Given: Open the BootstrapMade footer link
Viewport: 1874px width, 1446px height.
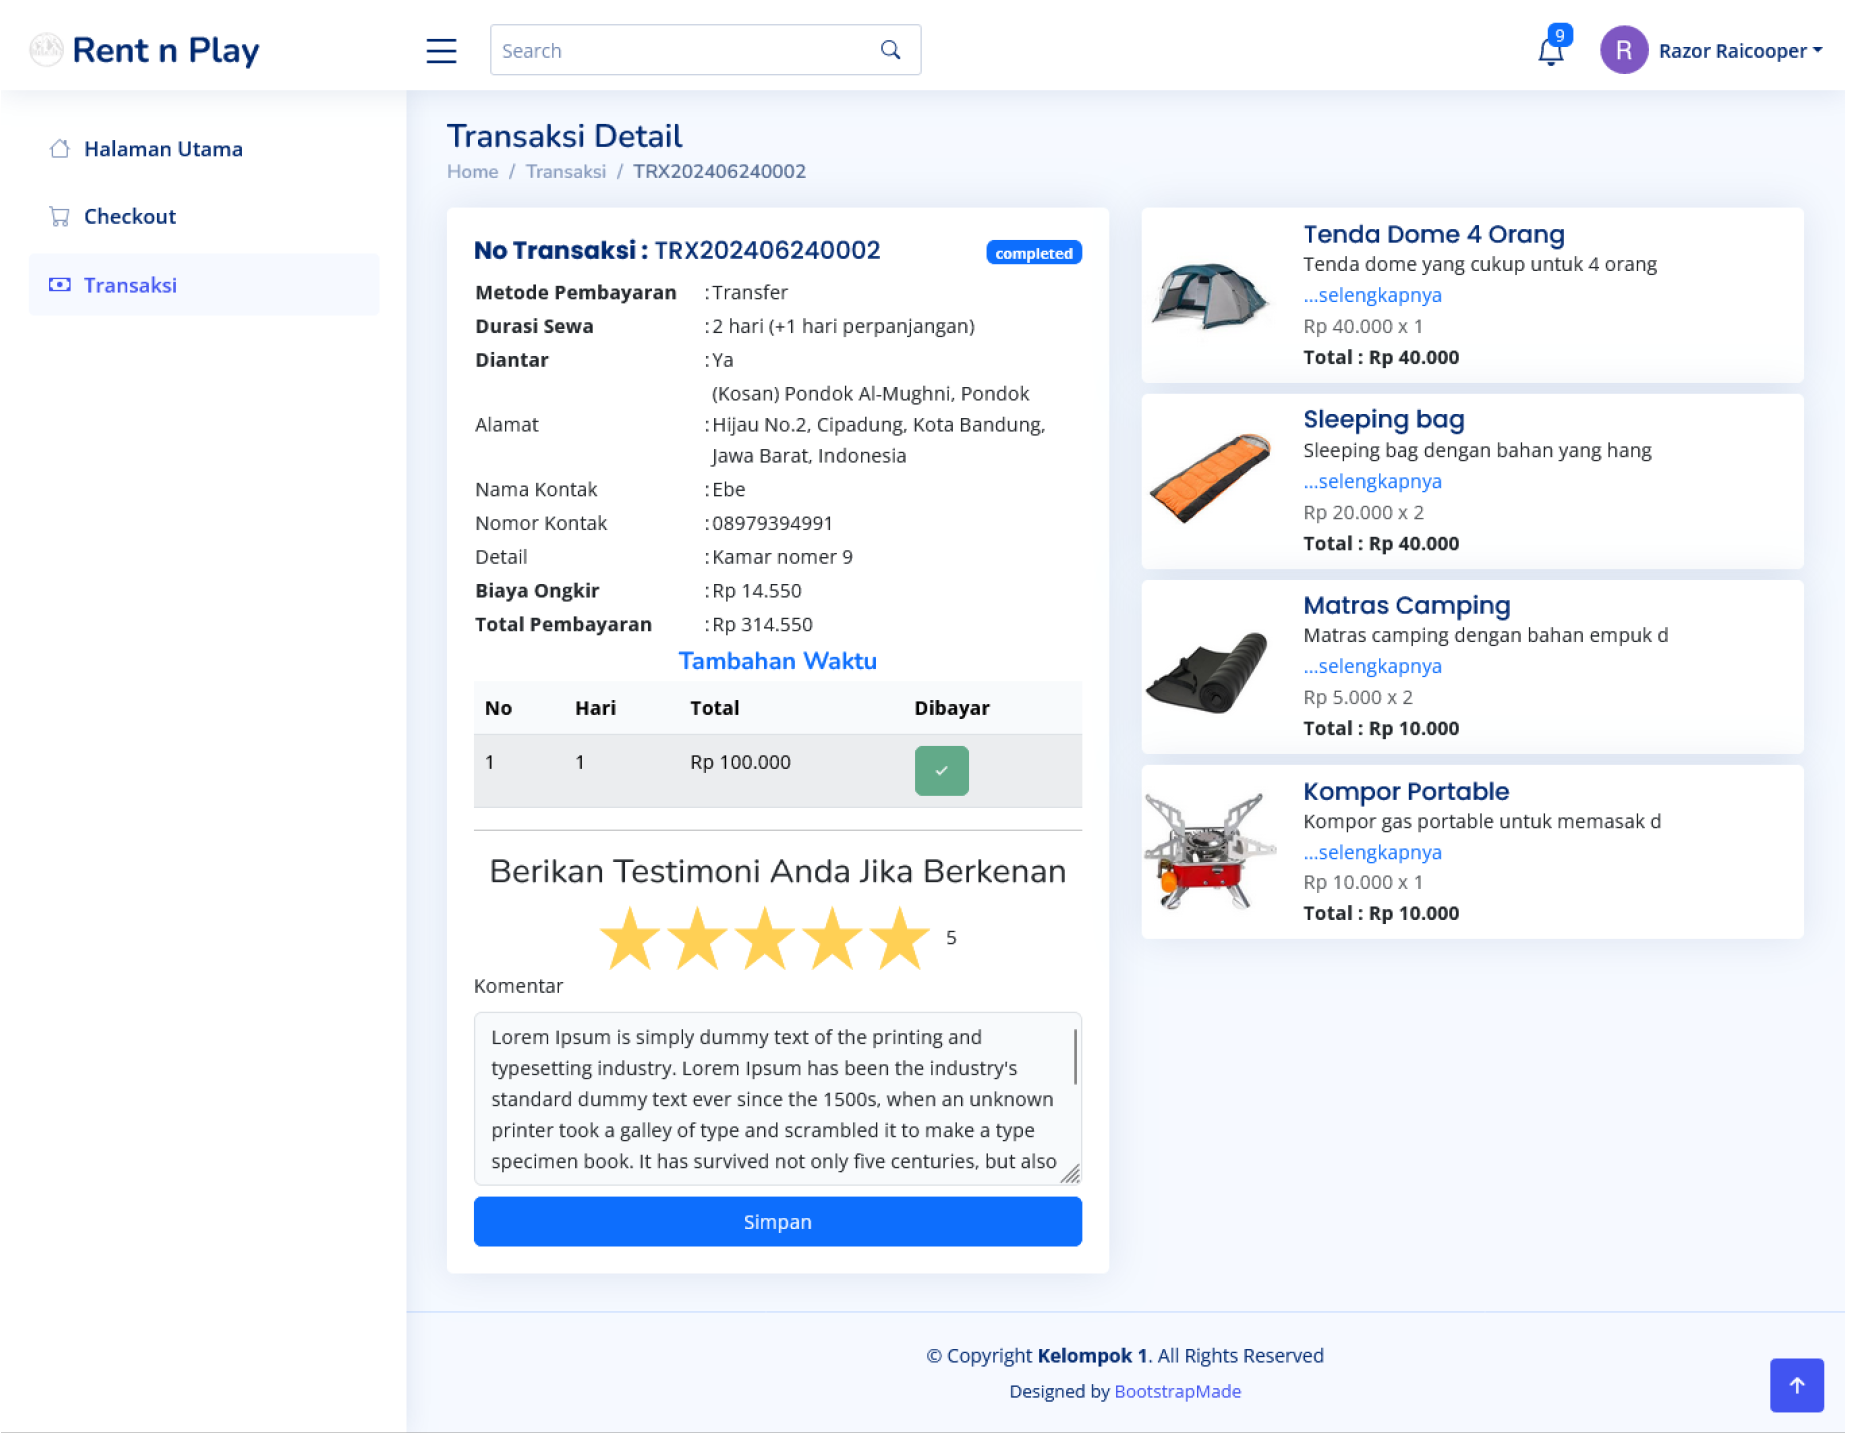Looking at the screenshot, I should pyautogui.click(x=1177, y=1391).
